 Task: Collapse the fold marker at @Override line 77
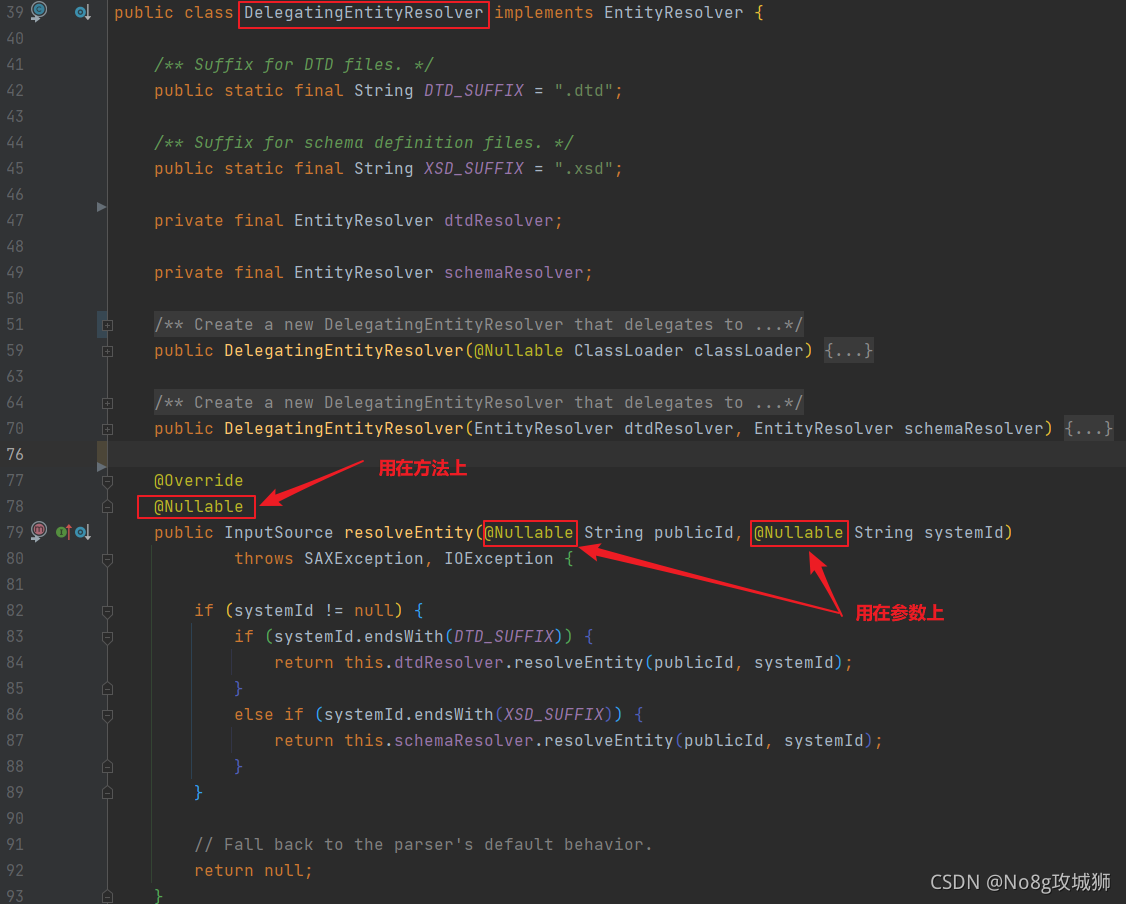tap(107, 481)
